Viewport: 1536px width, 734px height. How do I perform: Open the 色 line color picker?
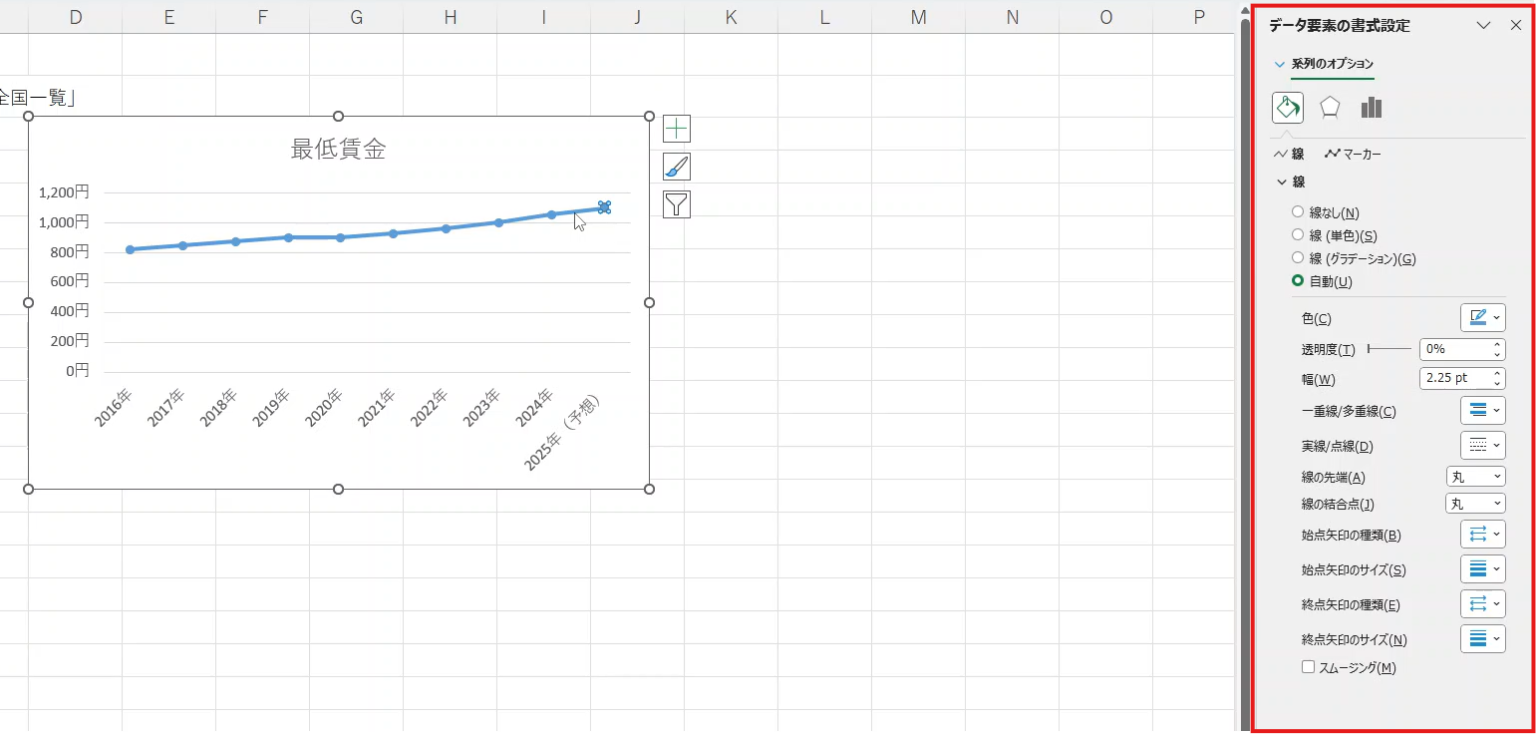click(1482, 318)
